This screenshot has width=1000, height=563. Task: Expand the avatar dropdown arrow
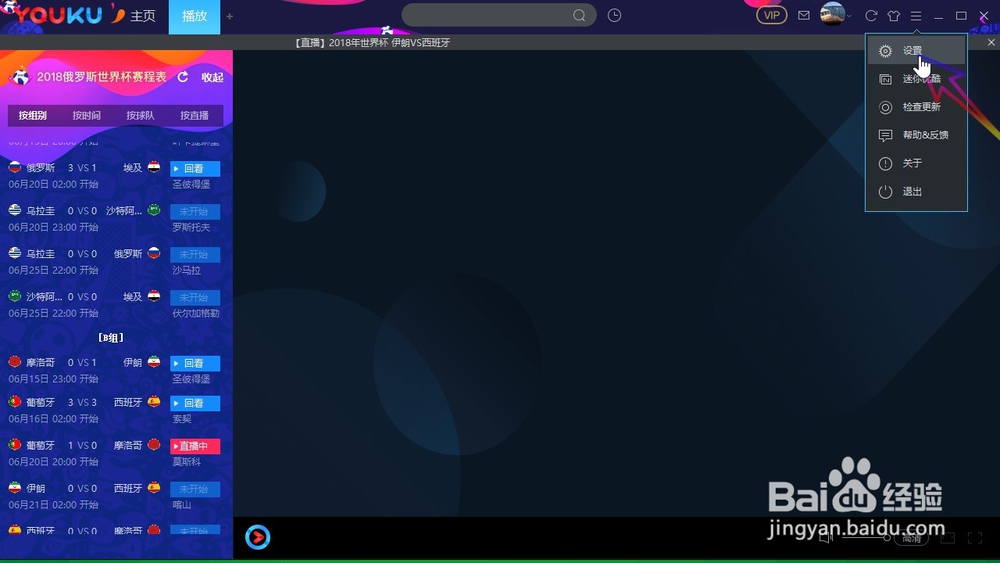coord(849,16)
